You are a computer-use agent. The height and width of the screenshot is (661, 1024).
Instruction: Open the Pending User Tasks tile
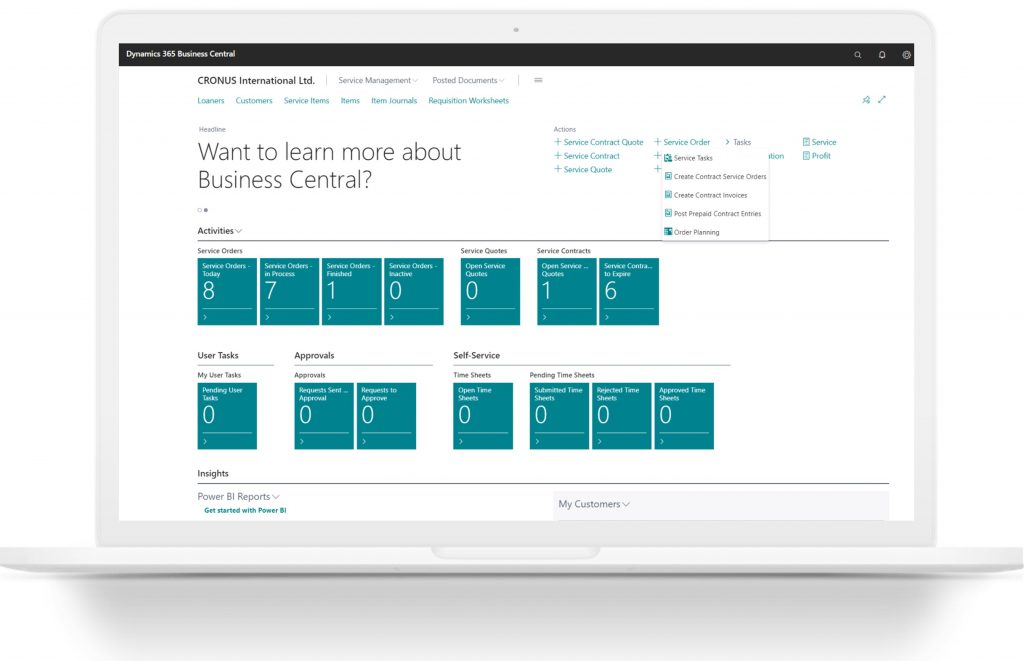227,416
